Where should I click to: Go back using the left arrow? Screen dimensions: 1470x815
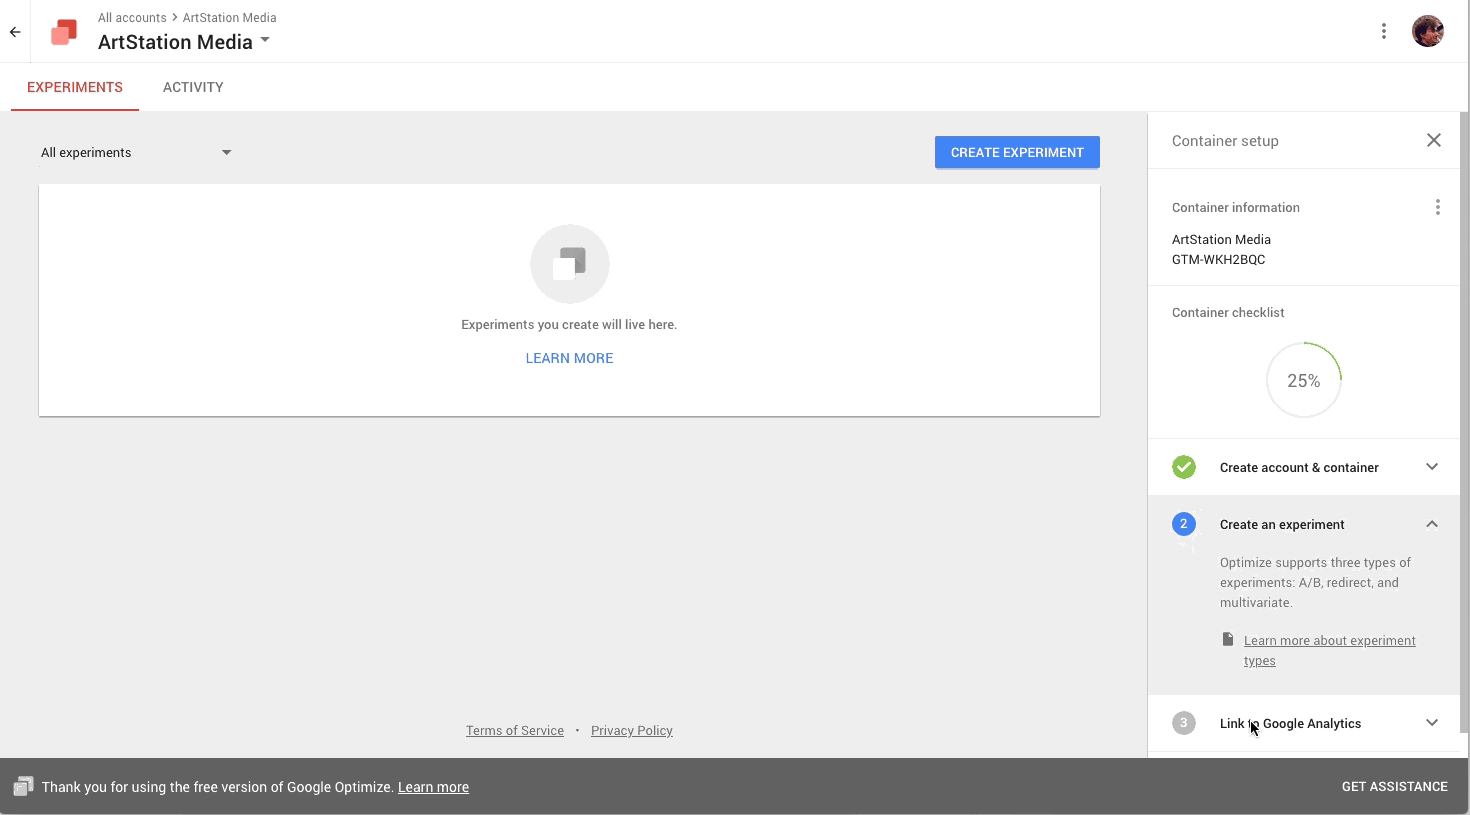[15, 32]
